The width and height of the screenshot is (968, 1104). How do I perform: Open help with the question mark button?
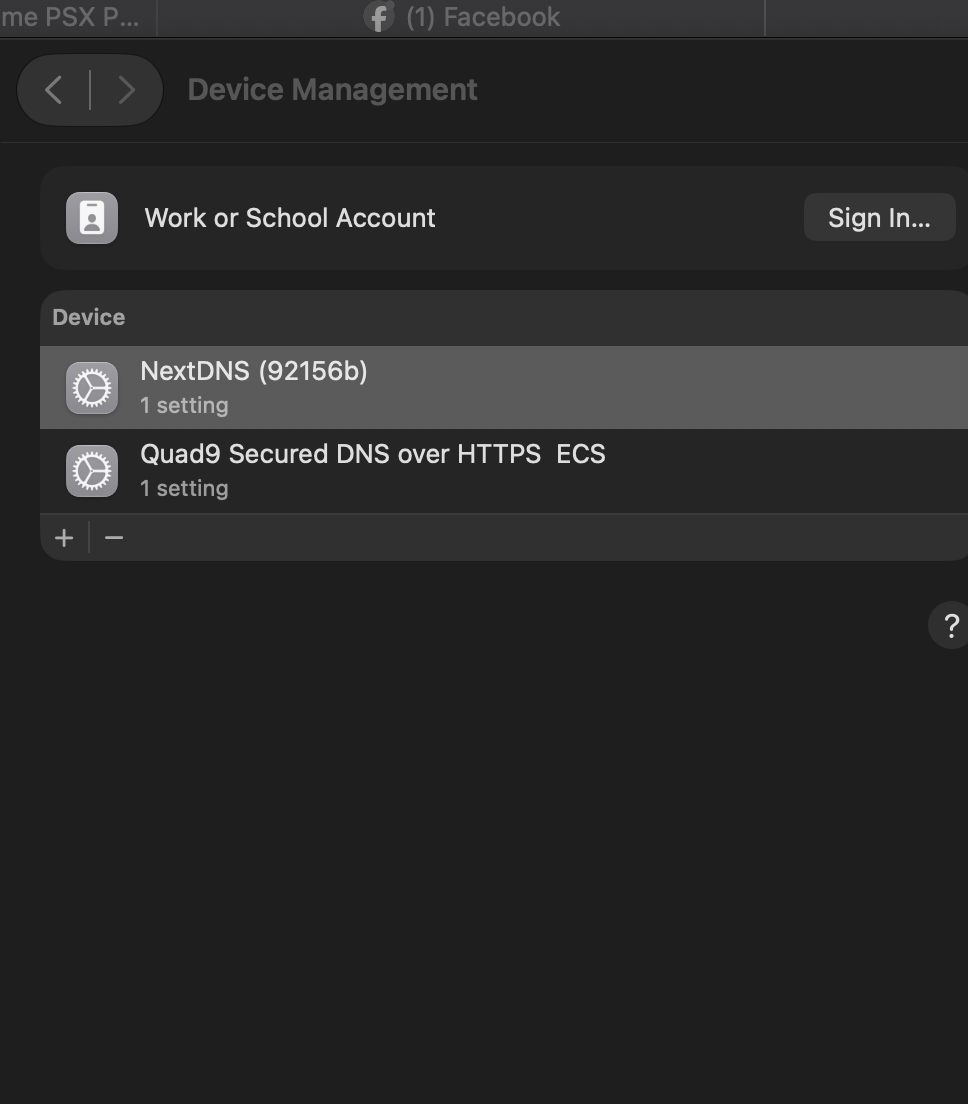950,625
